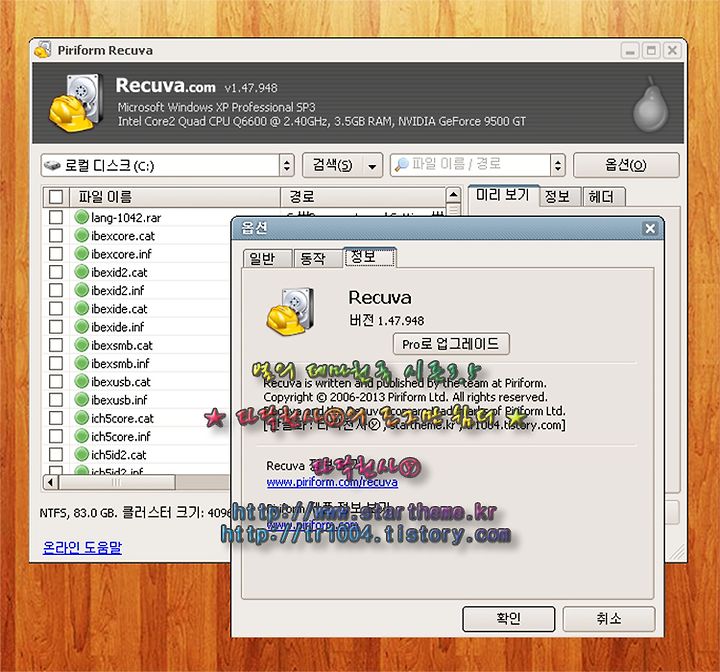Open the 로컬 디스크 (C:) drive dropdown
This screenshot has height=672, width=720.
287,165
